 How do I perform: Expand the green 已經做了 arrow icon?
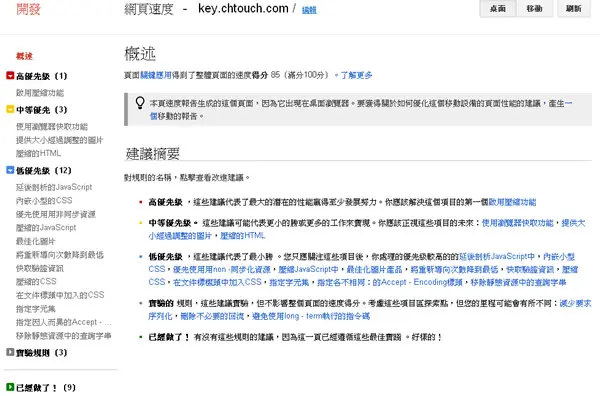click(x=10, y=387)
